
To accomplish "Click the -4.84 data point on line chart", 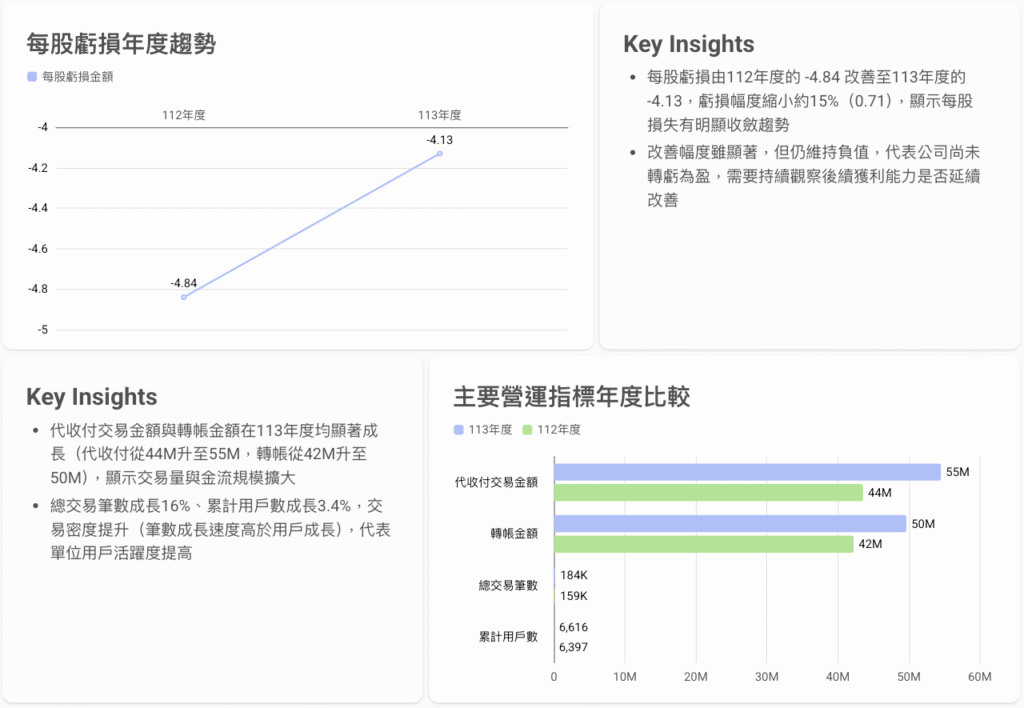I will pos(184,297).
